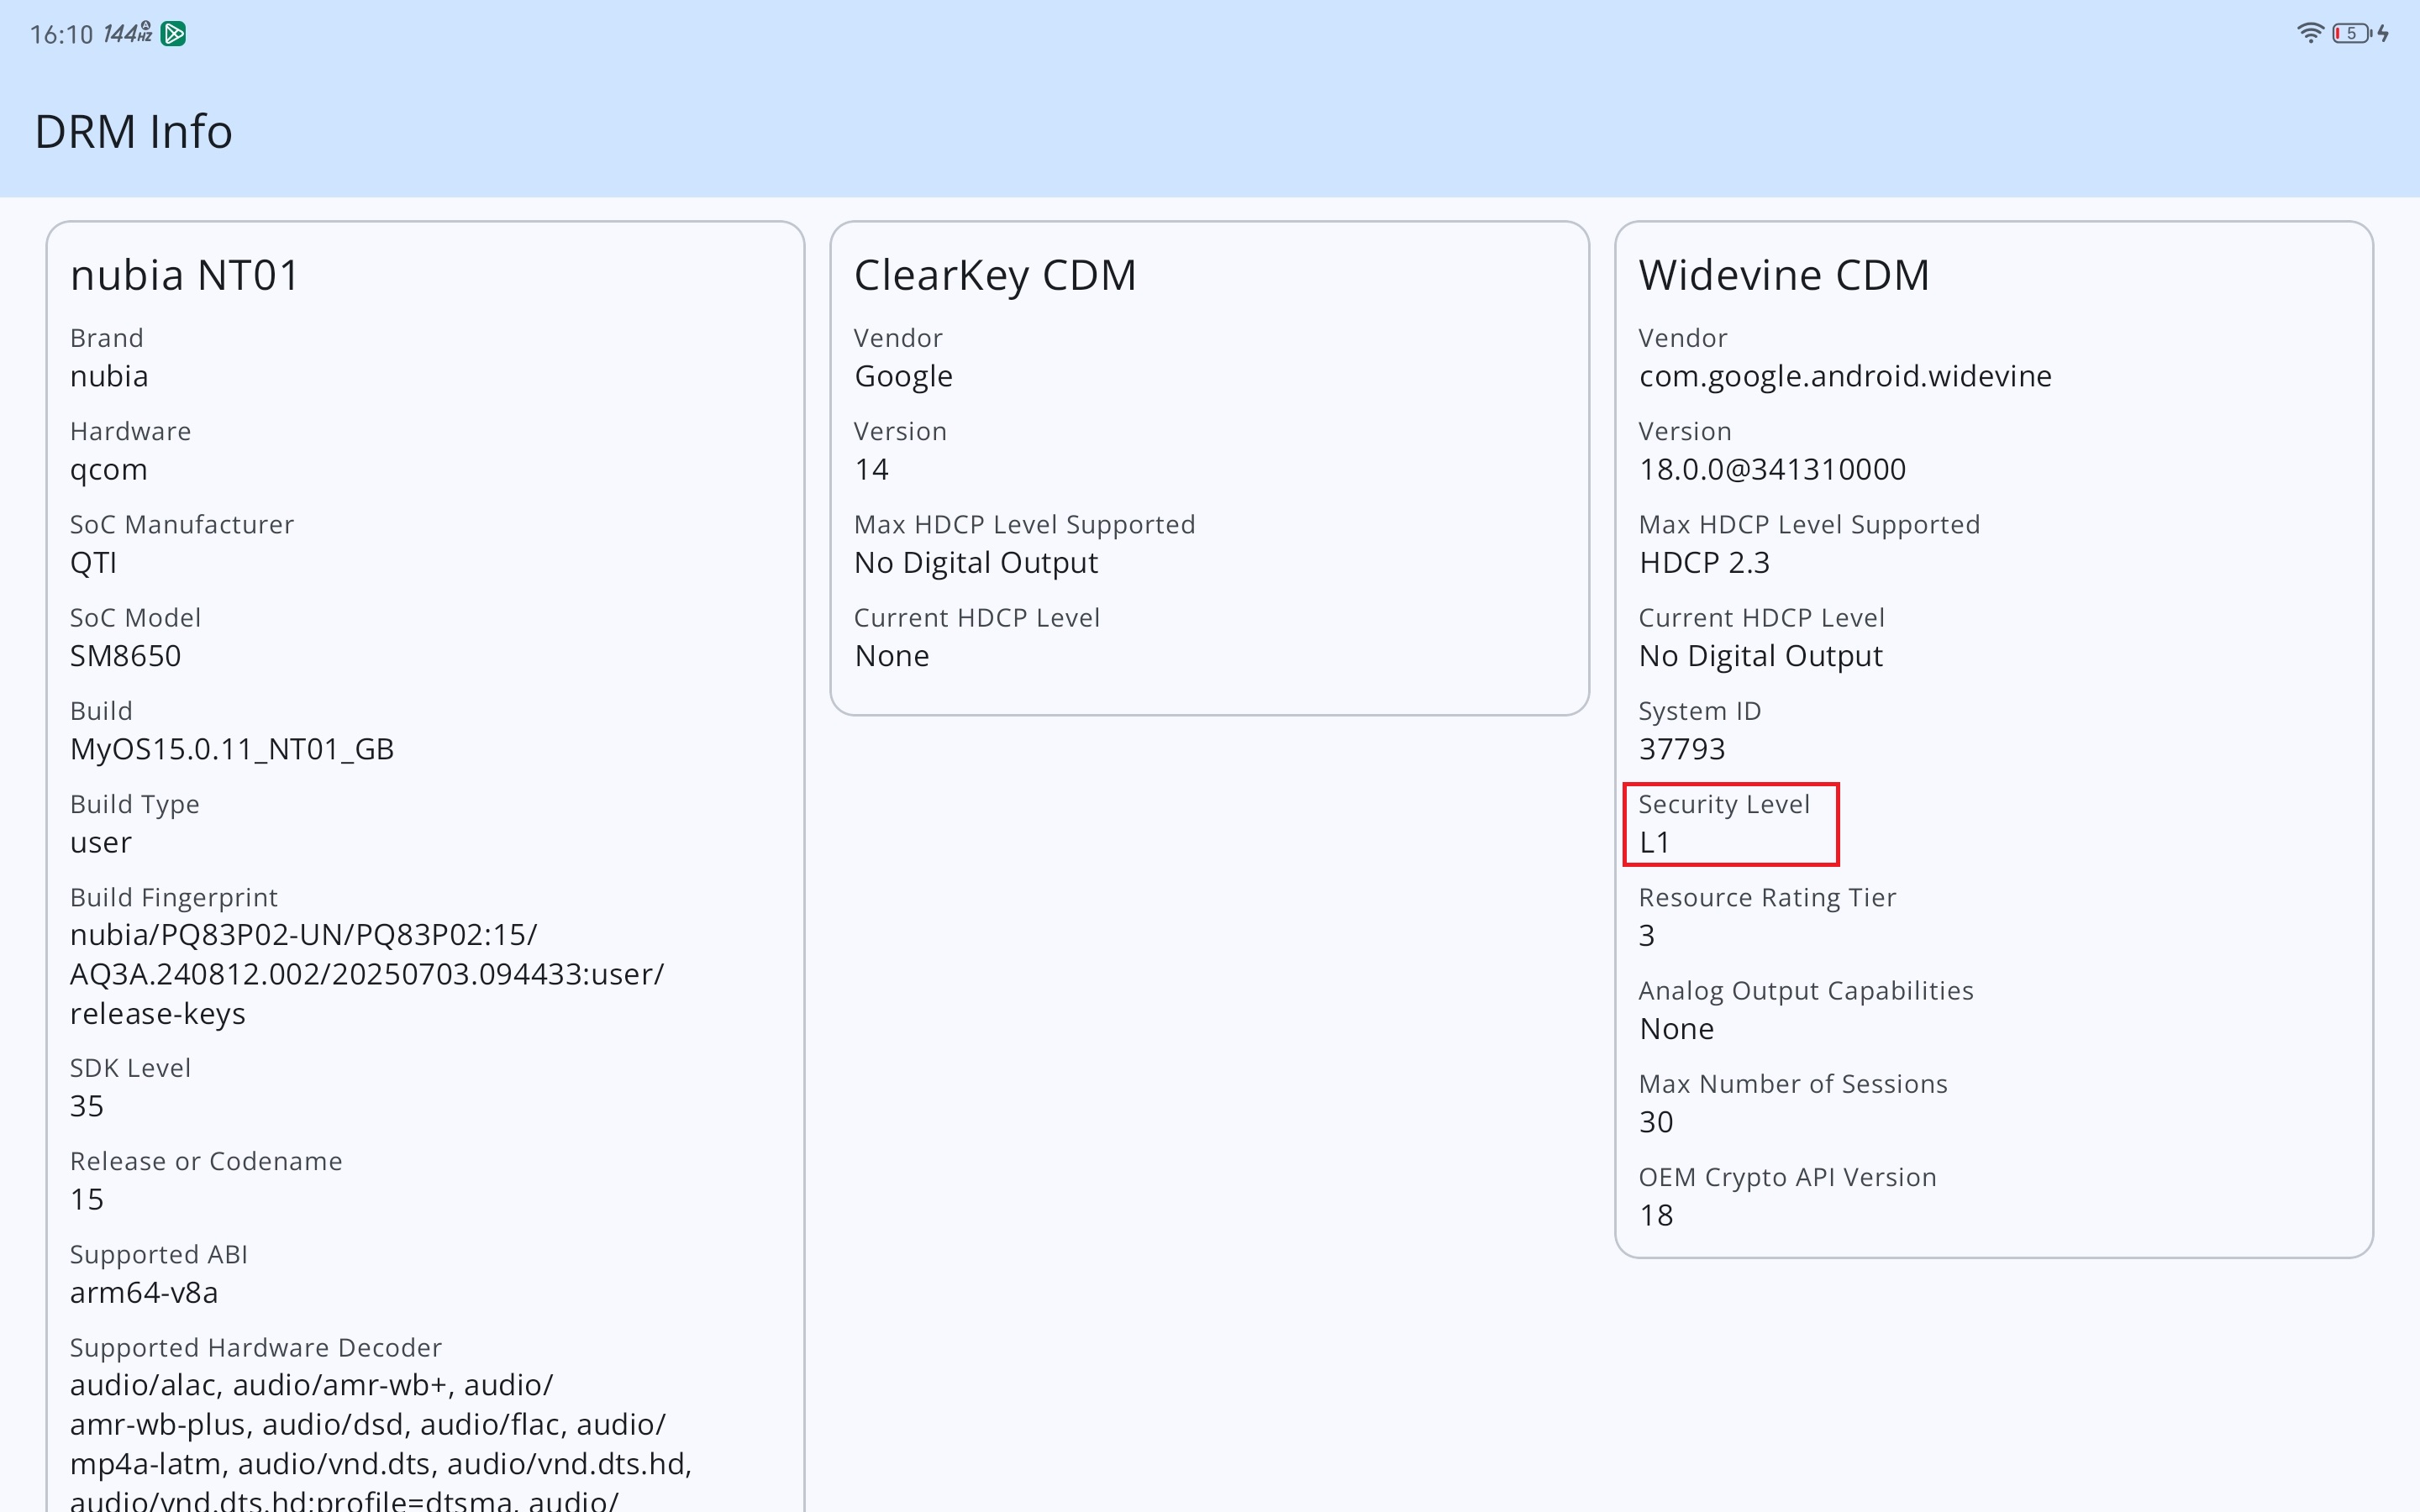The height and width of the screenshot is (1512, 2420).
Task: Tap the charging bolt icon
Action: point(2384,33)
